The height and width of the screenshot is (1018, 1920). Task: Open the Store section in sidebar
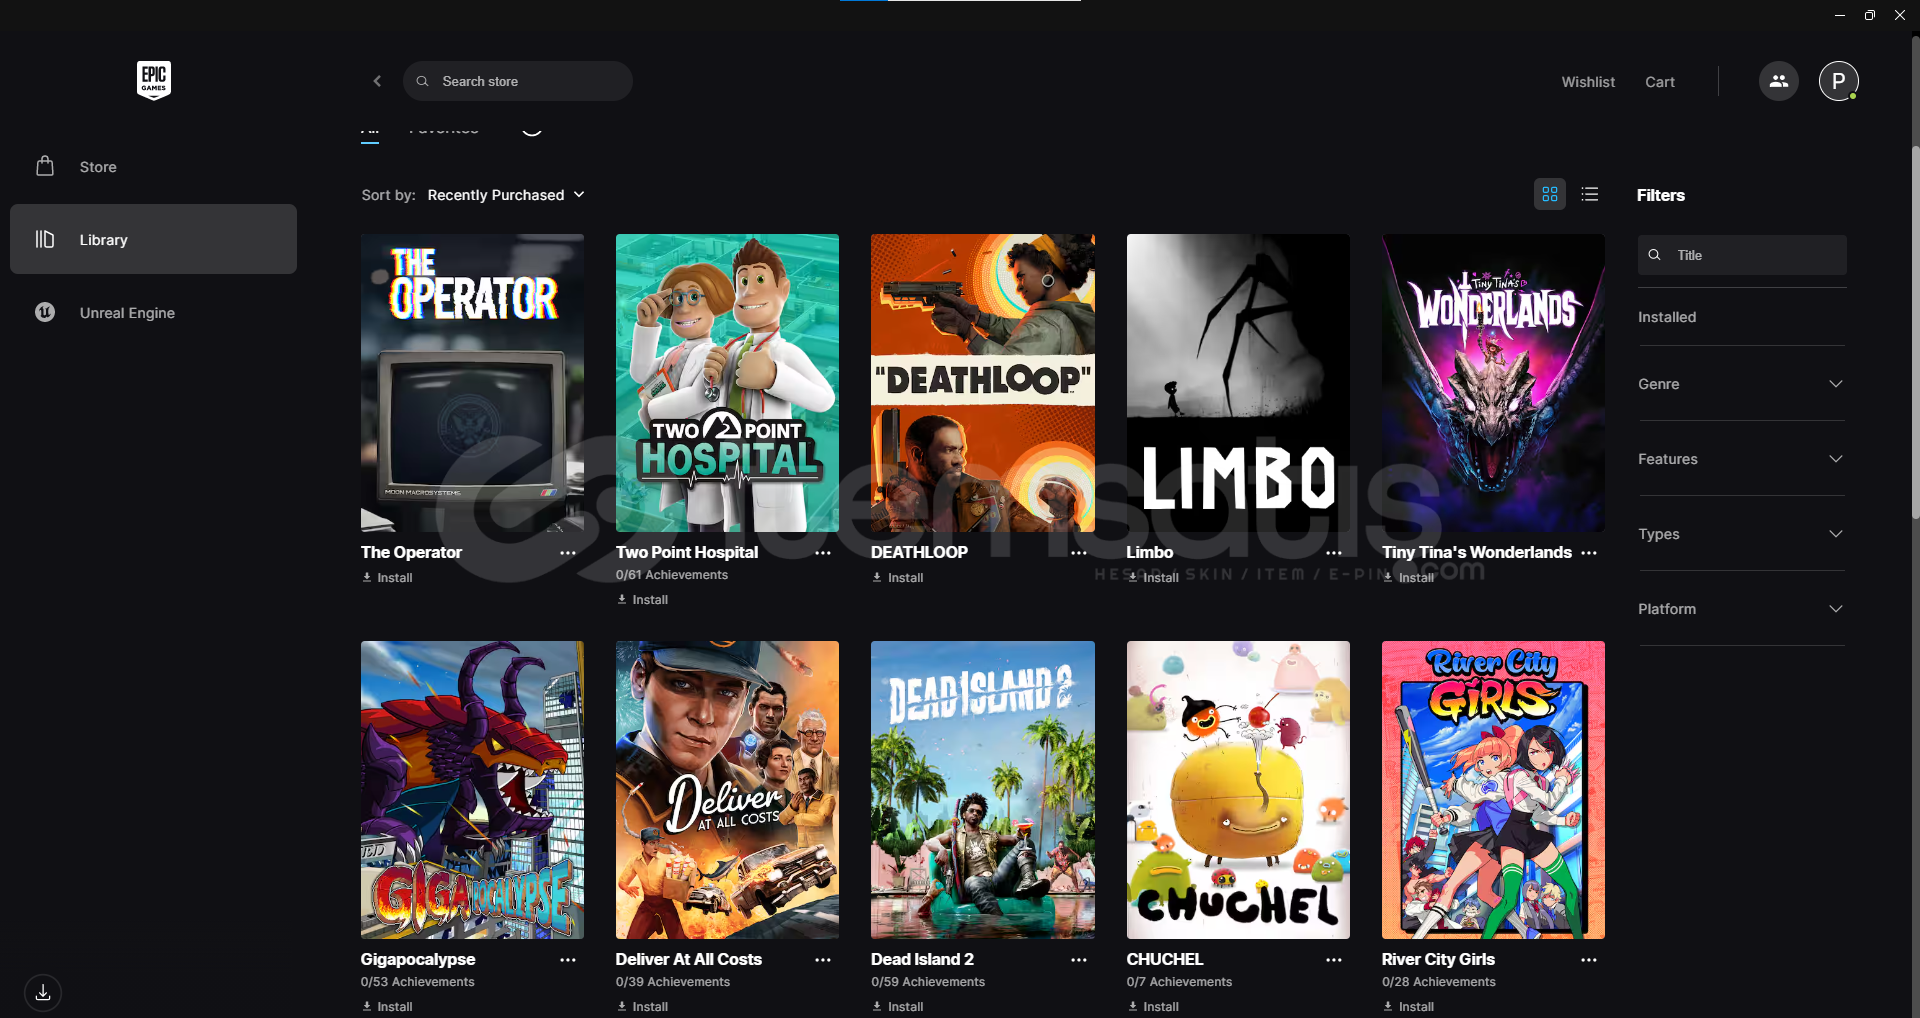coord(153,167)
